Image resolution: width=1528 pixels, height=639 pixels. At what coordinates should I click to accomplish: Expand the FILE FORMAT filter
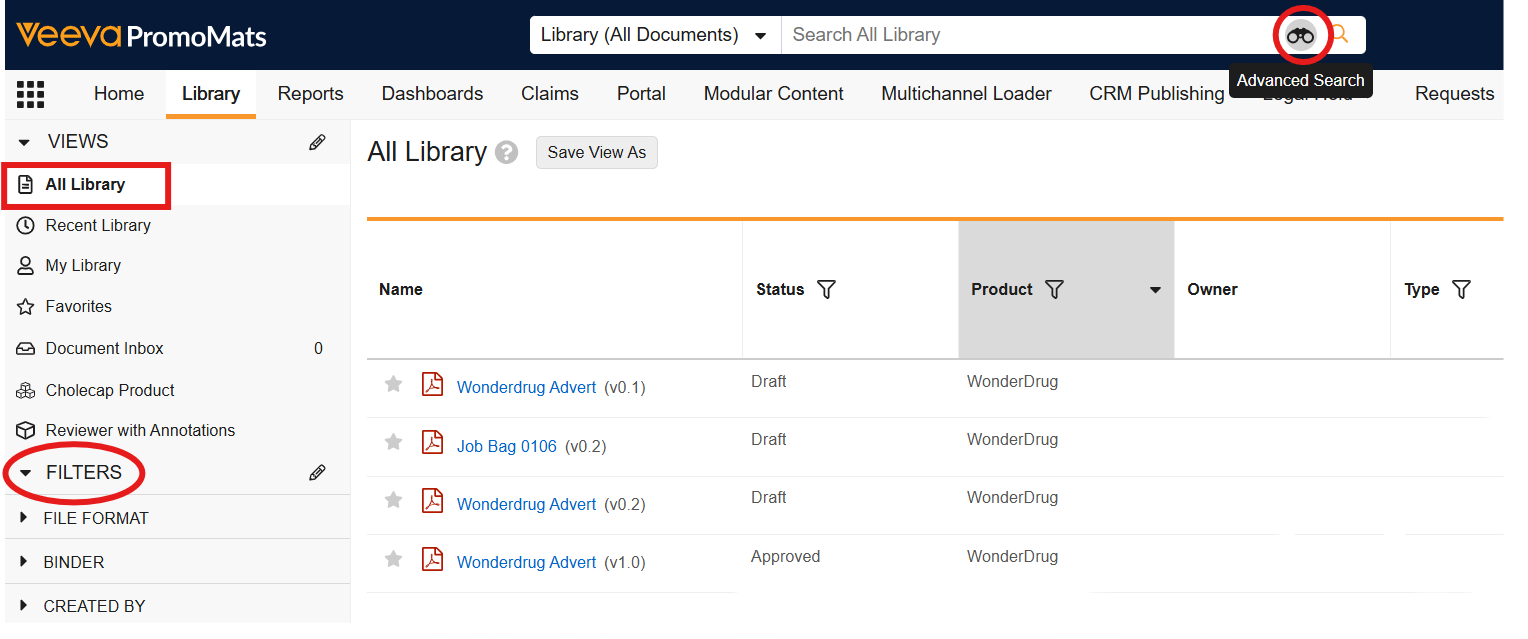tap(24, 518)
